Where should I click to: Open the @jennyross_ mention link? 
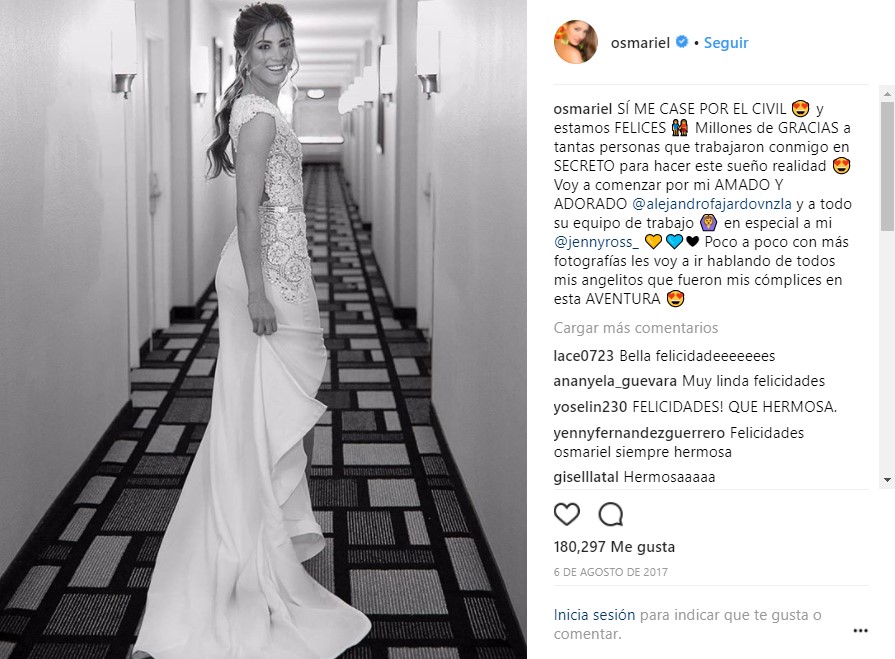(x=596, y=242)
